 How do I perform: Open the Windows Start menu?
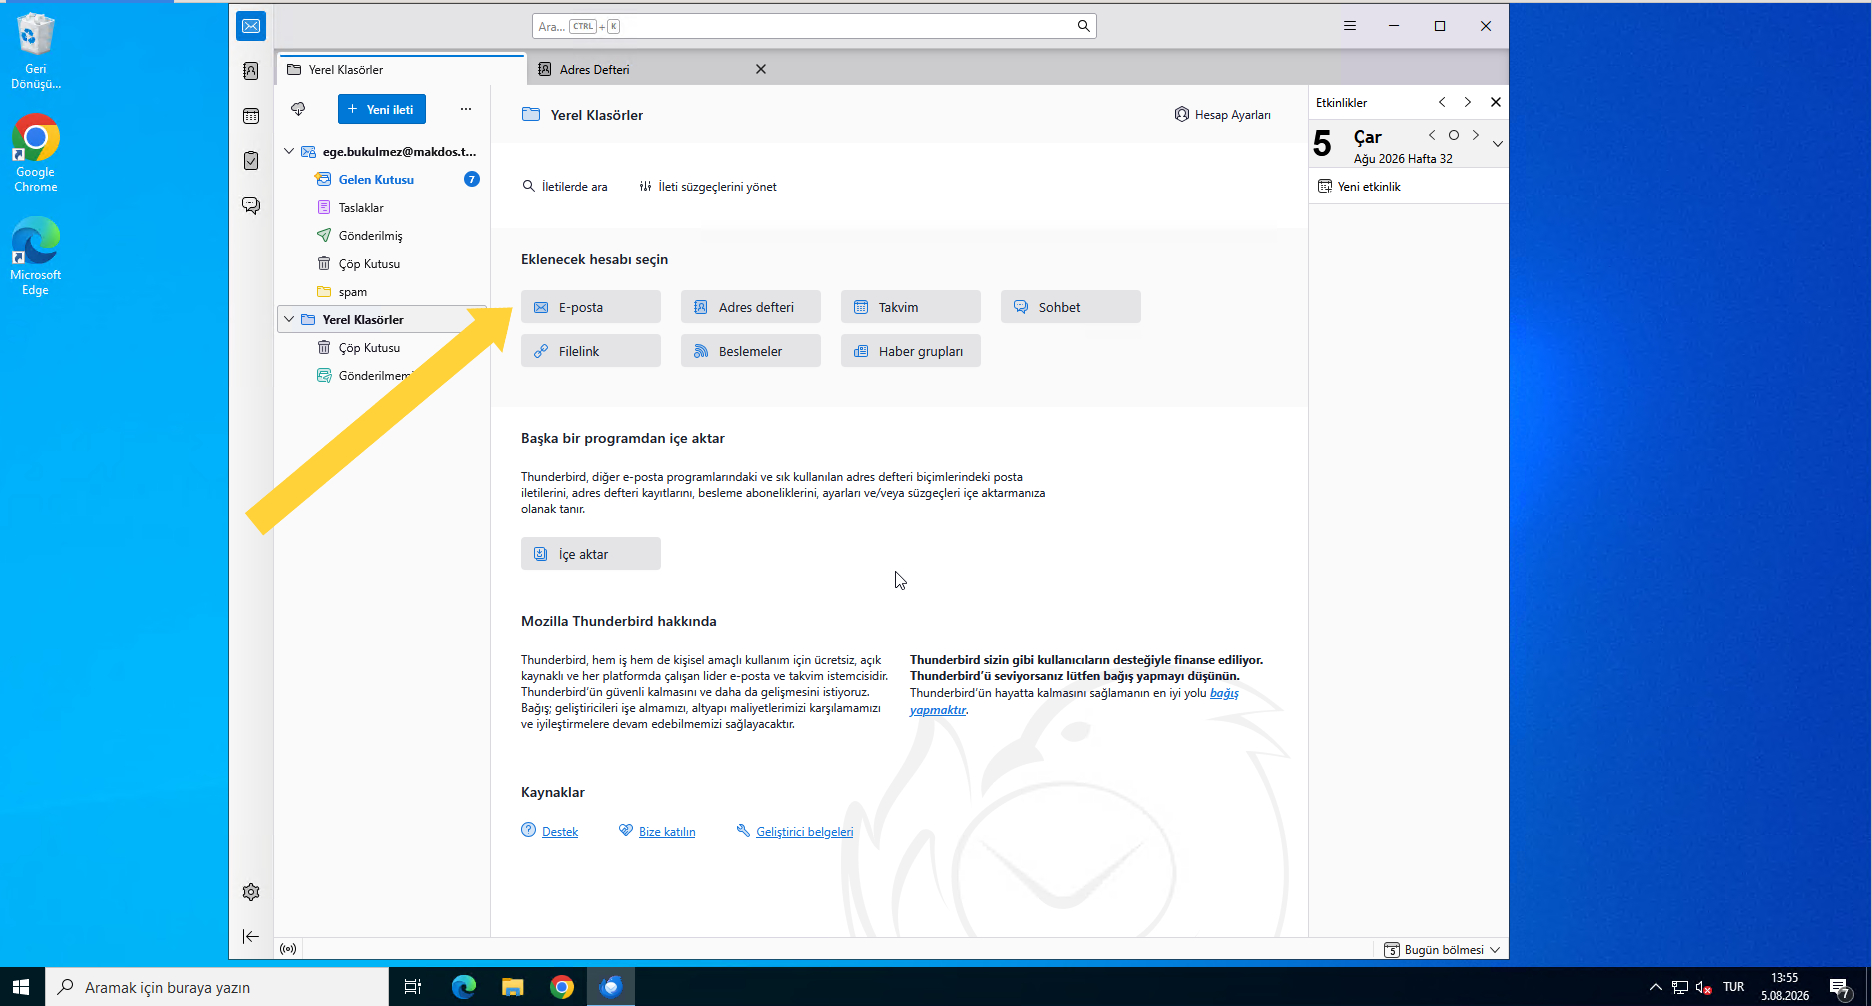[22, 987]
